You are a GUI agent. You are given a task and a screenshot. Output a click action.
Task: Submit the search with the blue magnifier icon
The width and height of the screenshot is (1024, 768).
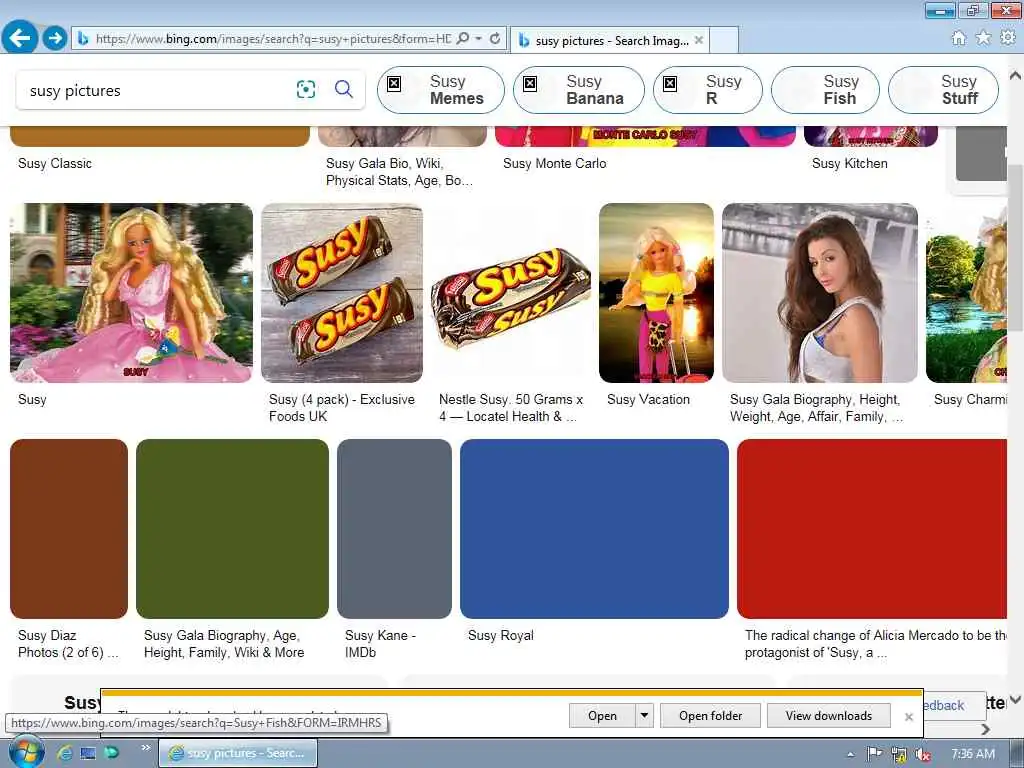pos(344,89)
